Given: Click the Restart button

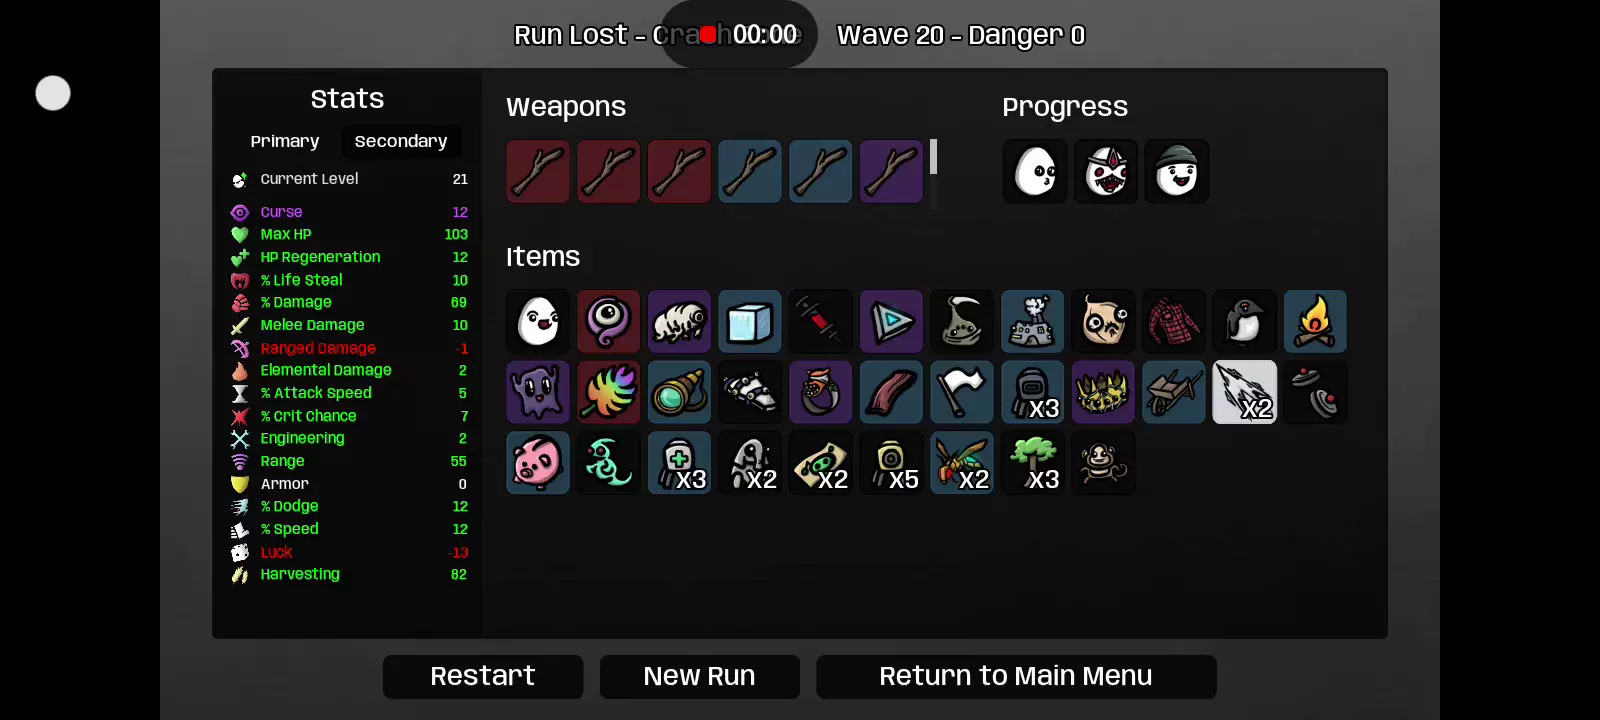Looking at the screenshot, I should [483, 677].
